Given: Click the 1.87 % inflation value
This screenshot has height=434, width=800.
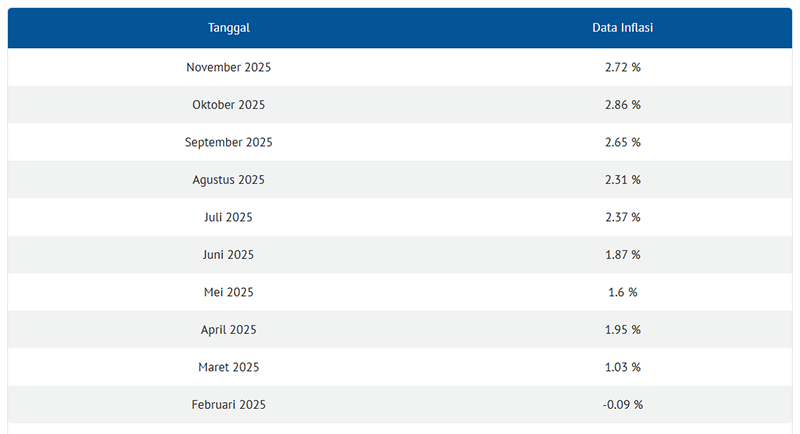Looking at the screenshot, I should click(622, 255).
